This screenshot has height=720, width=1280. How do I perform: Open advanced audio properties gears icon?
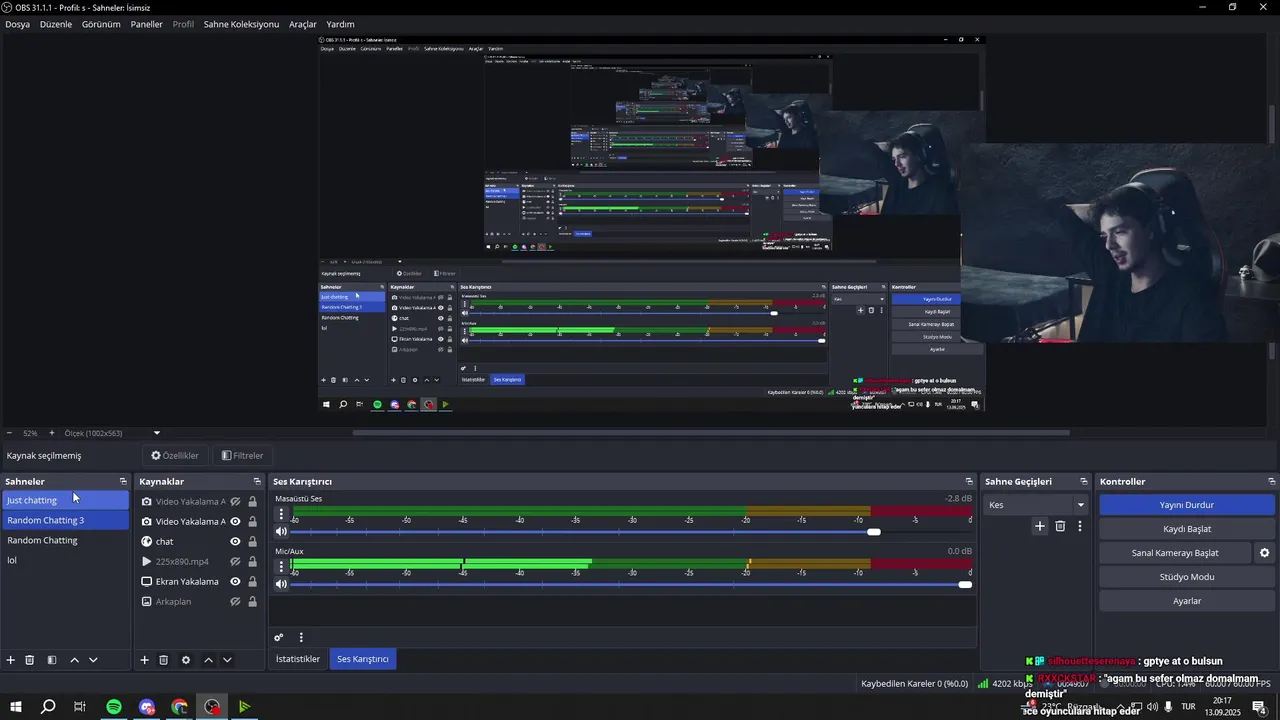click(279, 637)
